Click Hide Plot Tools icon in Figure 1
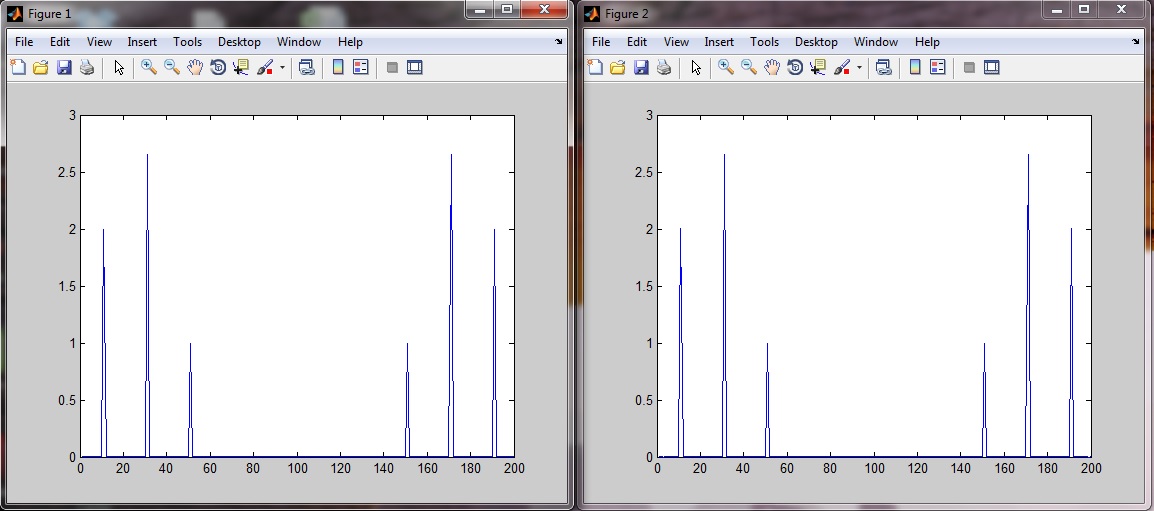Viewport: 1154px width, 511px height. tap(392, 68)
